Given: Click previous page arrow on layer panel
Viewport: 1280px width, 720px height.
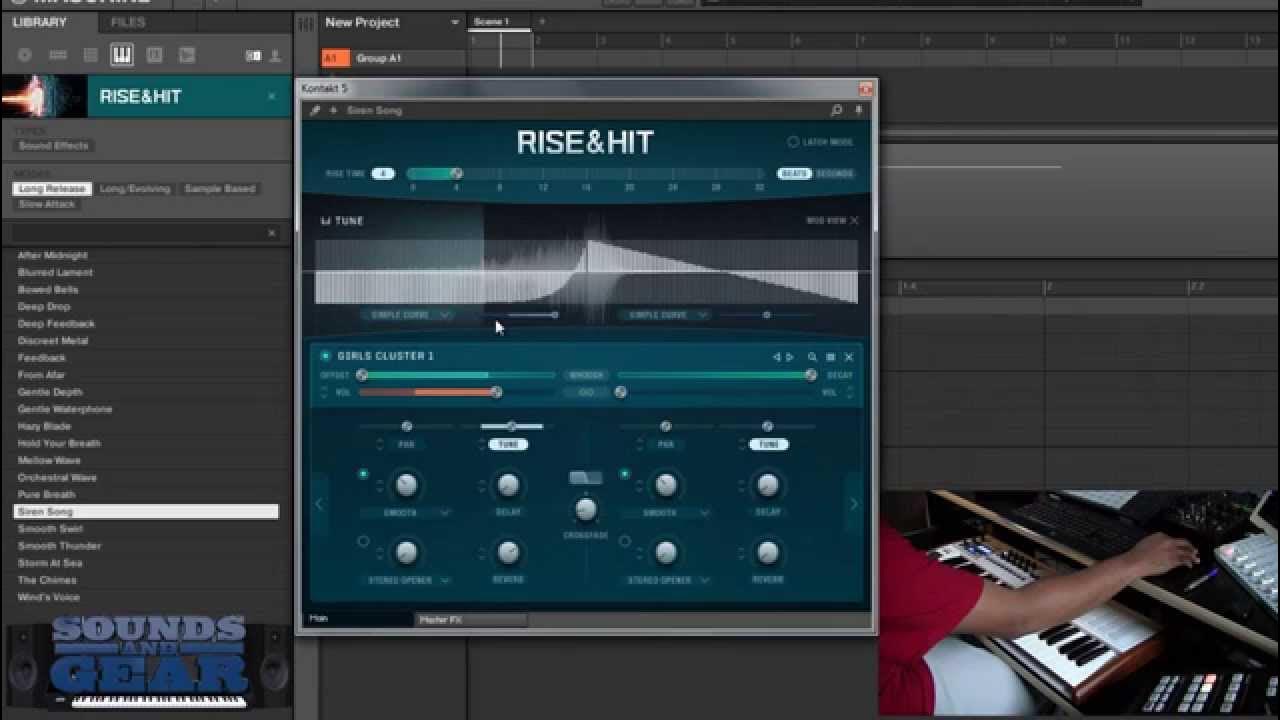Looking at the screenshot, I should (320, 504).
